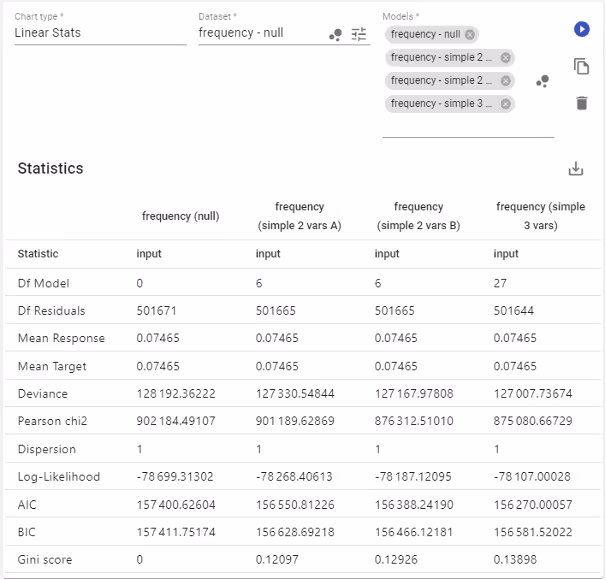Click the 'BIC' row label
This screenshot has width=606, height=580.
[x=26, y=532]
